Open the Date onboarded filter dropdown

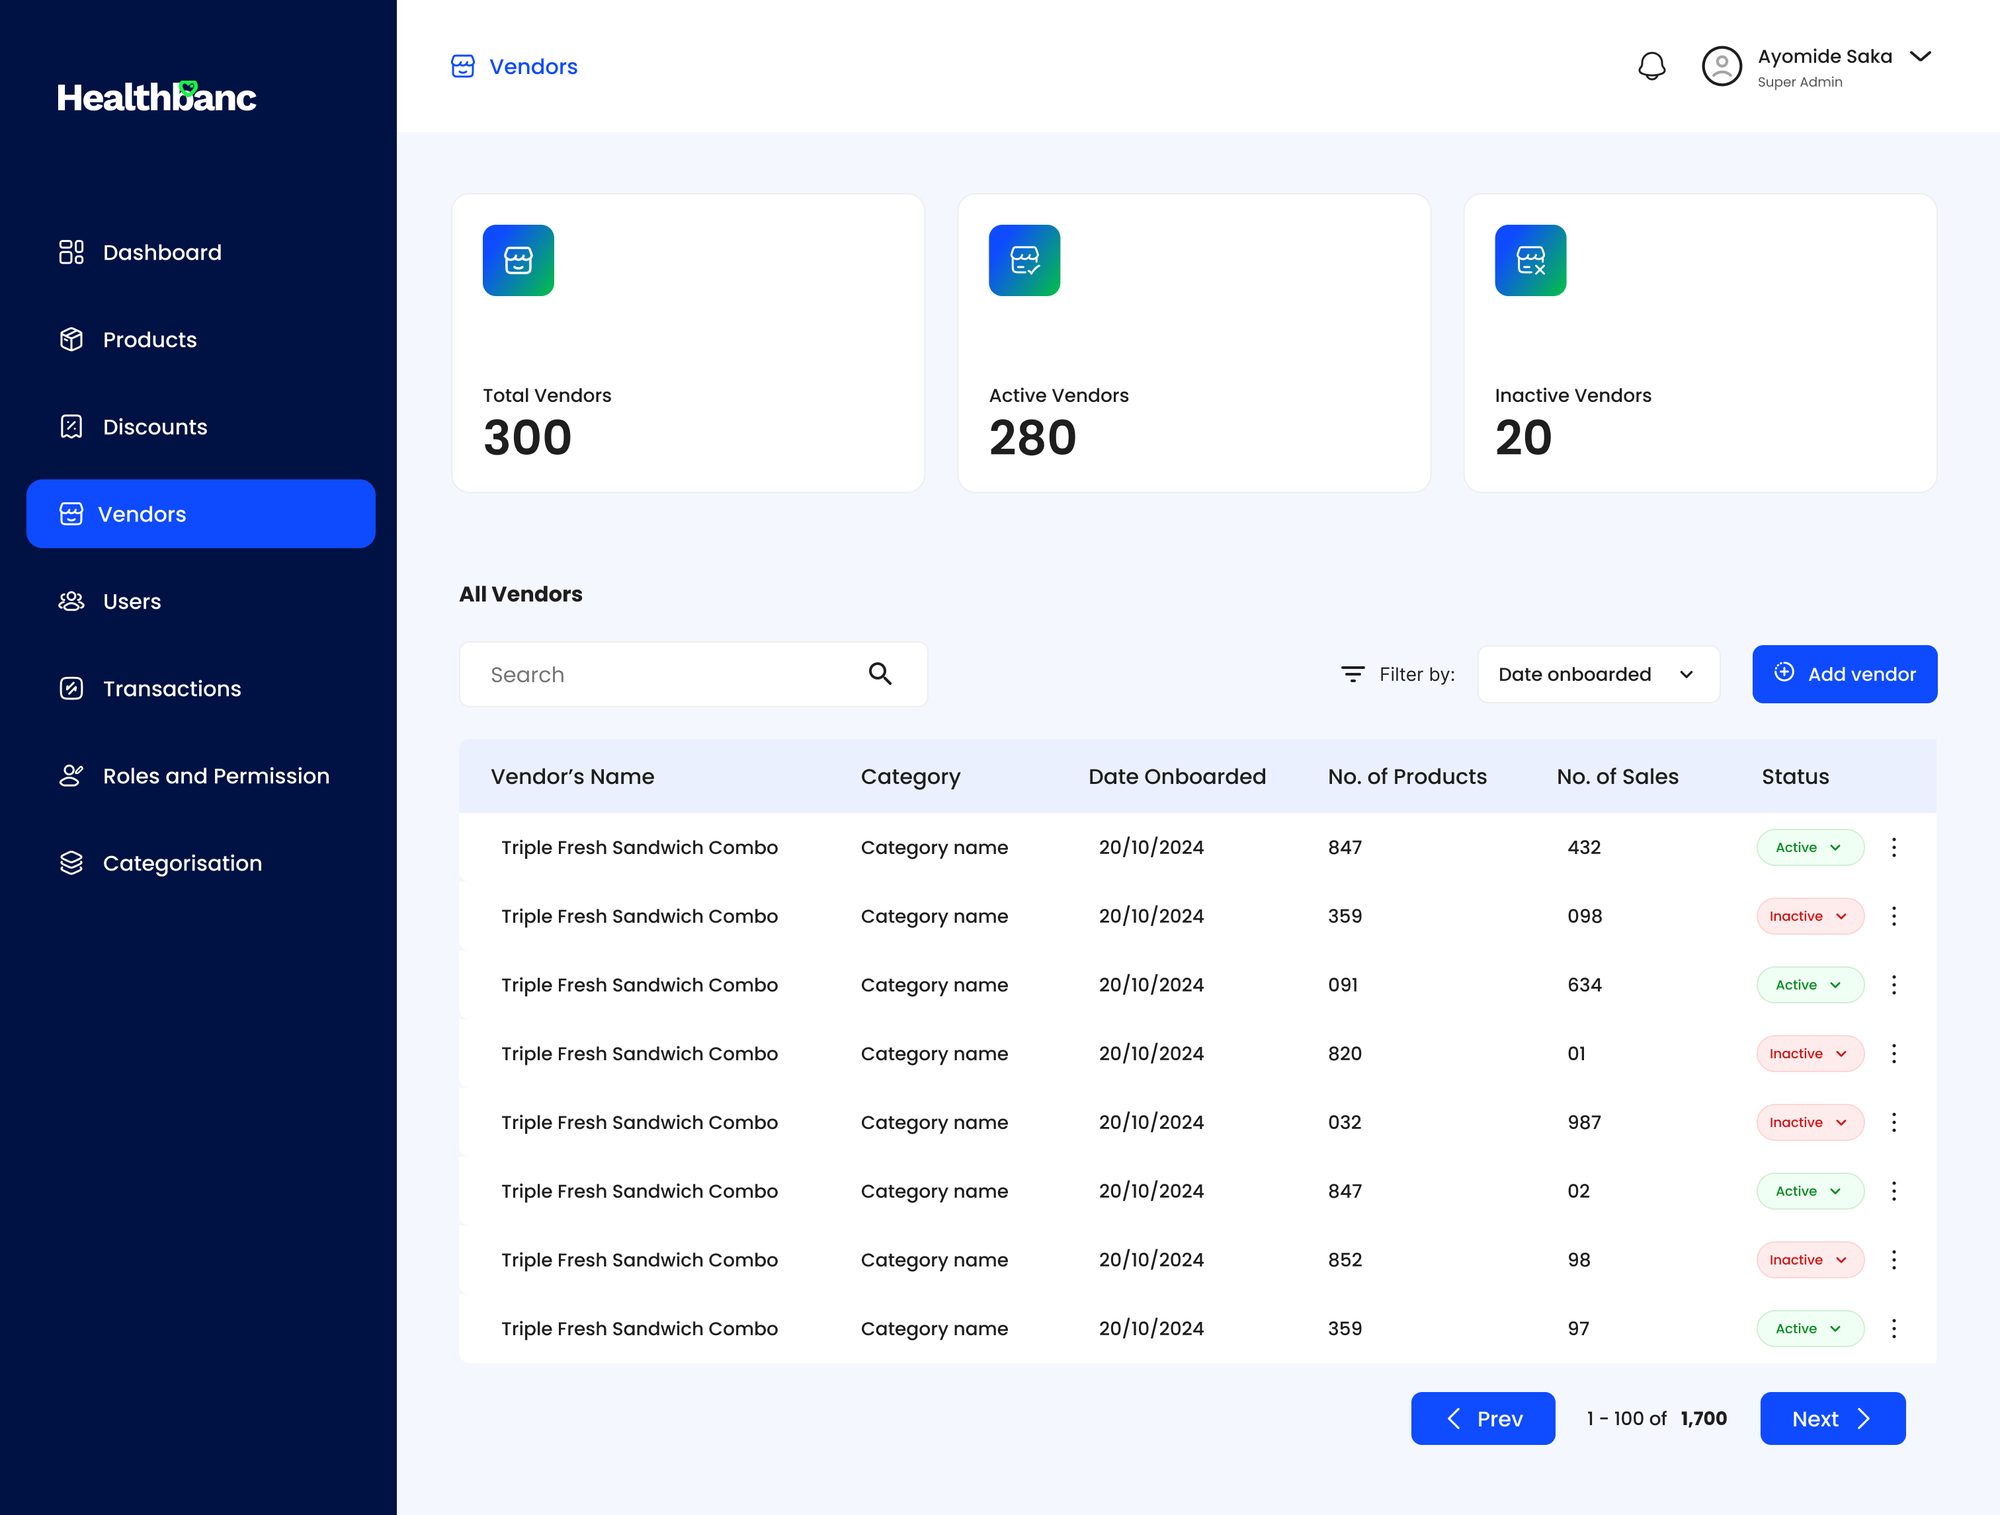tap(1598, 674)
